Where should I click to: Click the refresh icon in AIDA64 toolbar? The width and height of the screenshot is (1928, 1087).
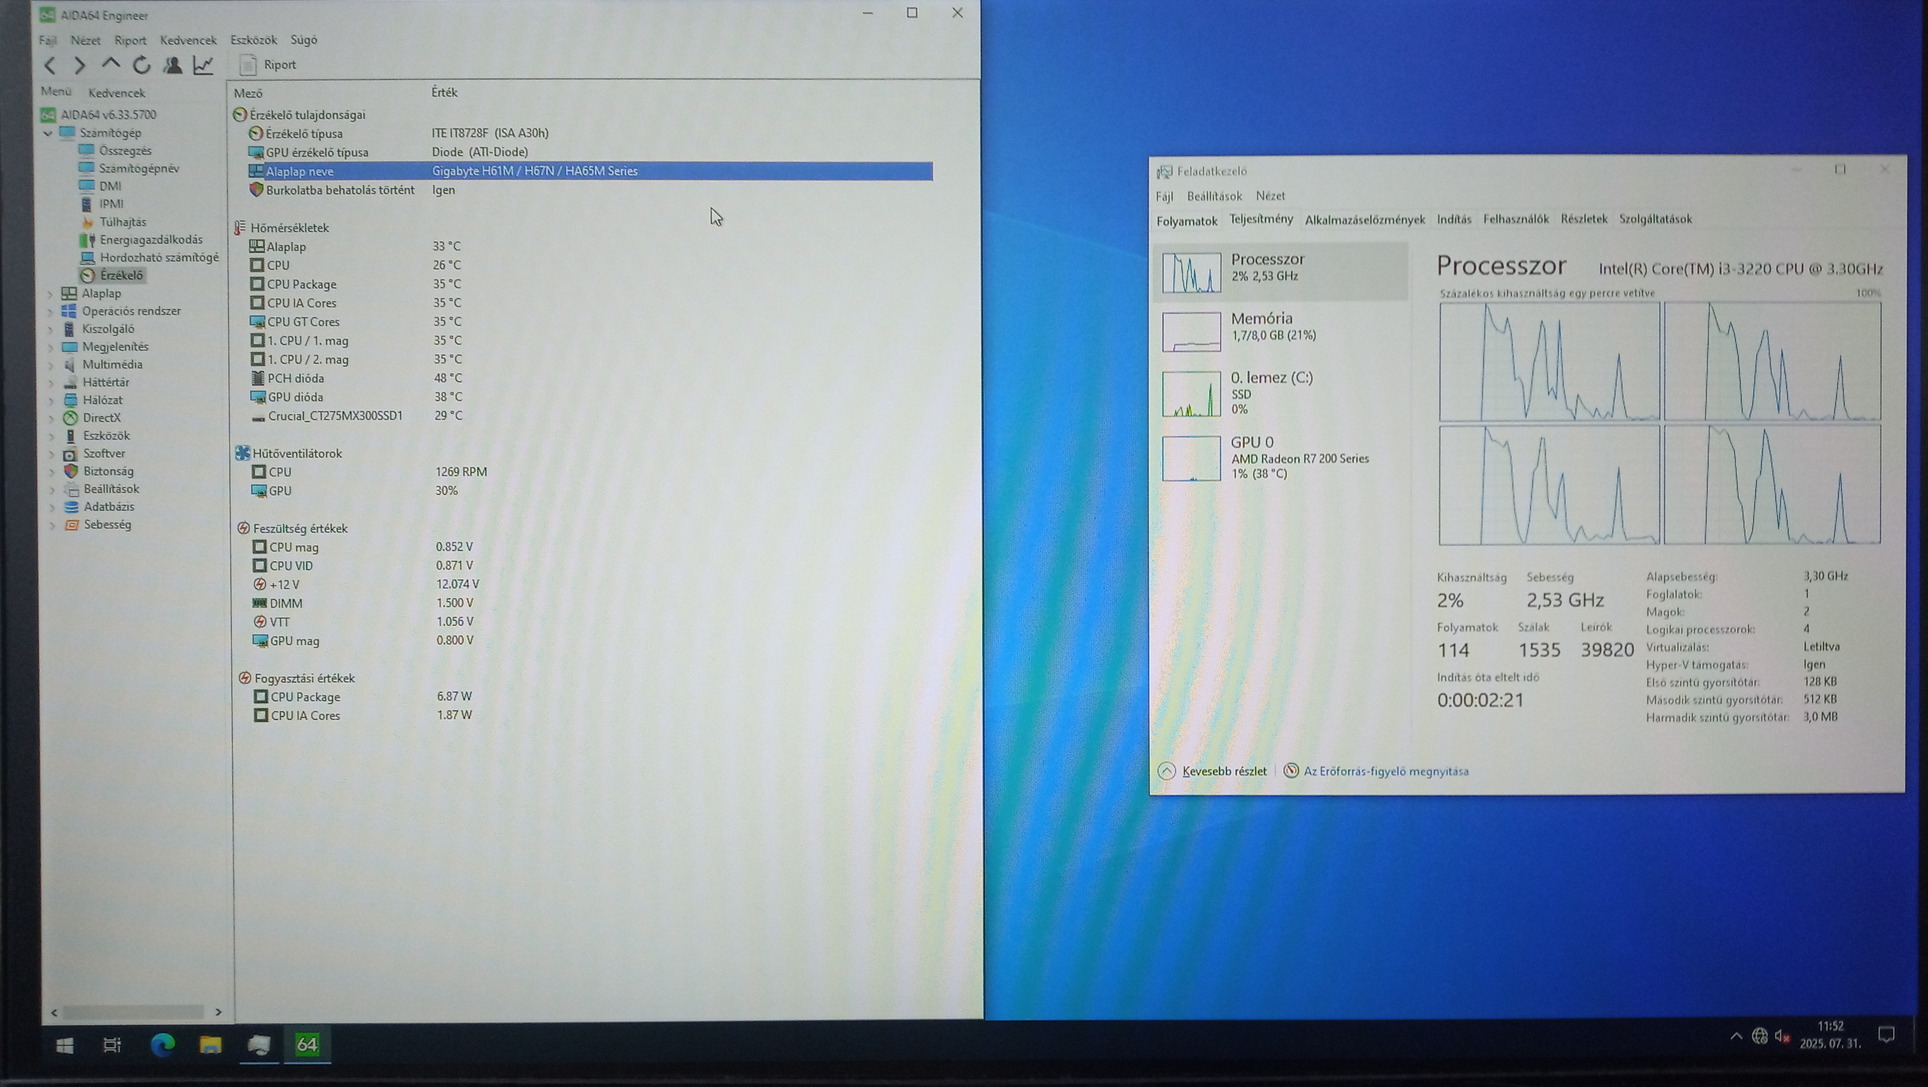pos(142,65)
